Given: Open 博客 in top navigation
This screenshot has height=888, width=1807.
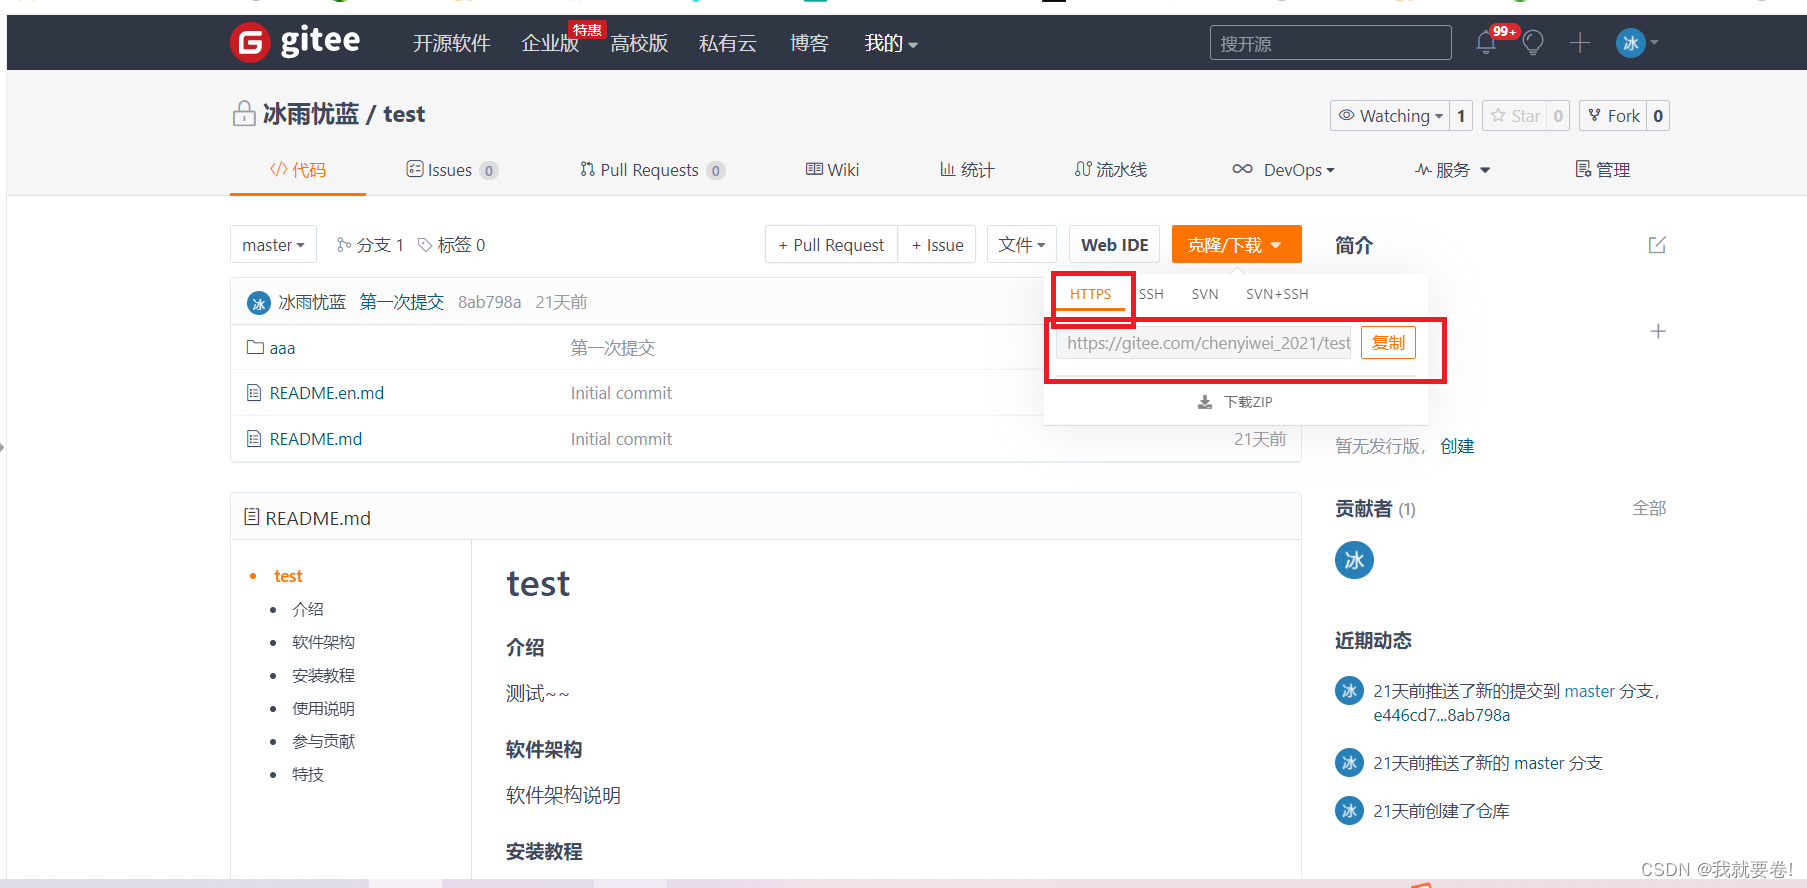Looking at the screenshot, I should (x=809, y=43).
